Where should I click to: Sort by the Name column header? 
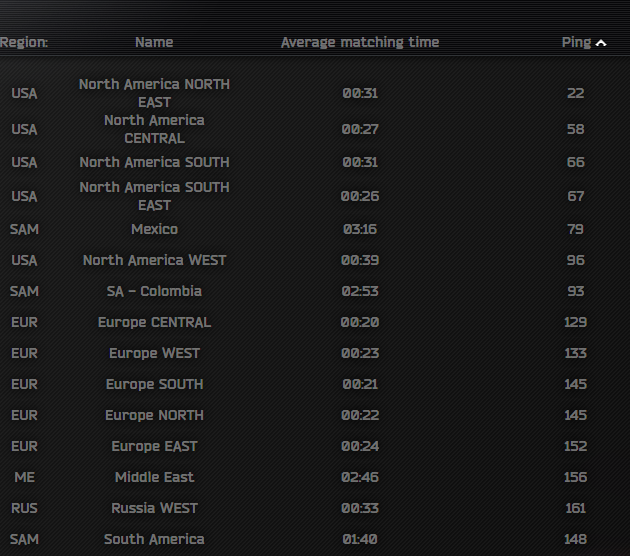[x=154, y=42]
